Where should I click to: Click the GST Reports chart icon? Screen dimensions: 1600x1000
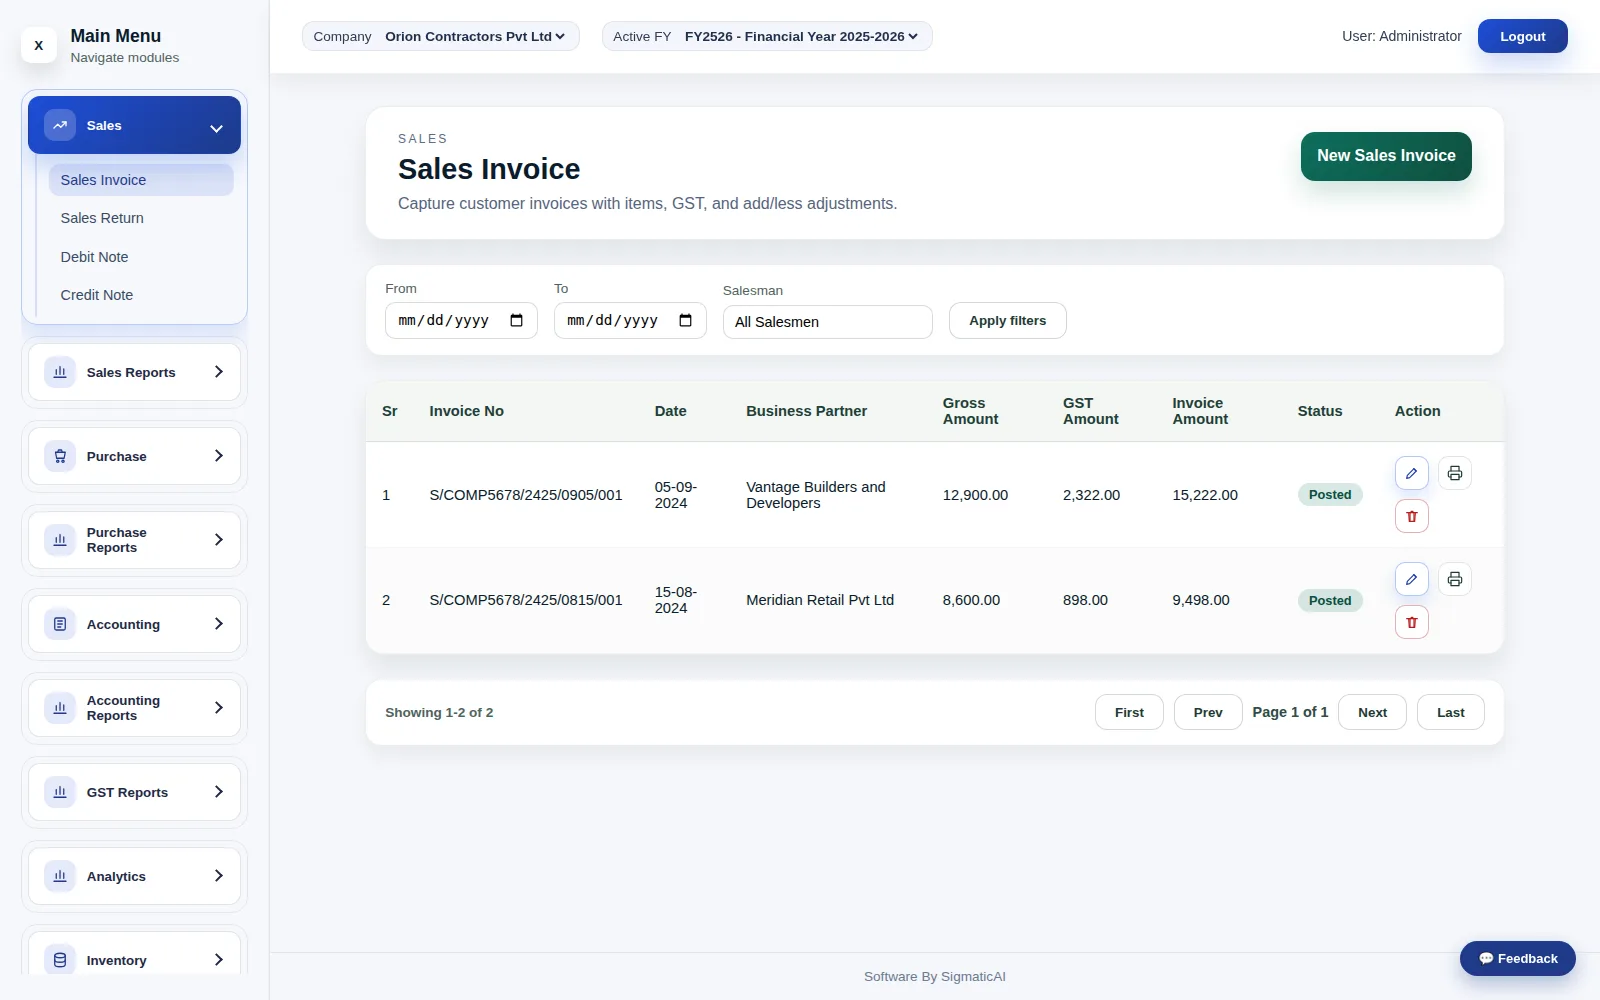60,792
